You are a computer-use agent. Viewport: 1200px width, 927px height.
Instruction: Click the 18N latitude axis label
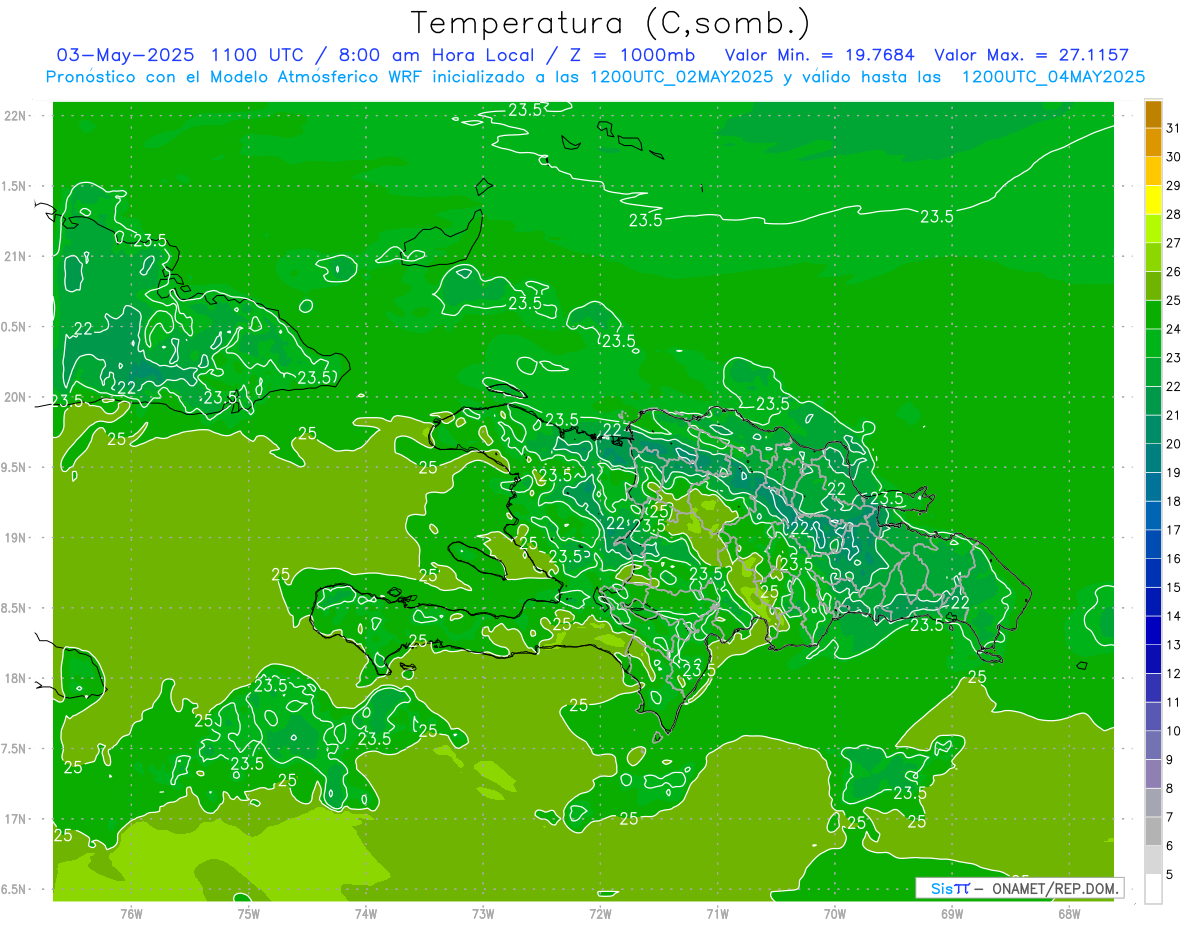coord(16,678)
